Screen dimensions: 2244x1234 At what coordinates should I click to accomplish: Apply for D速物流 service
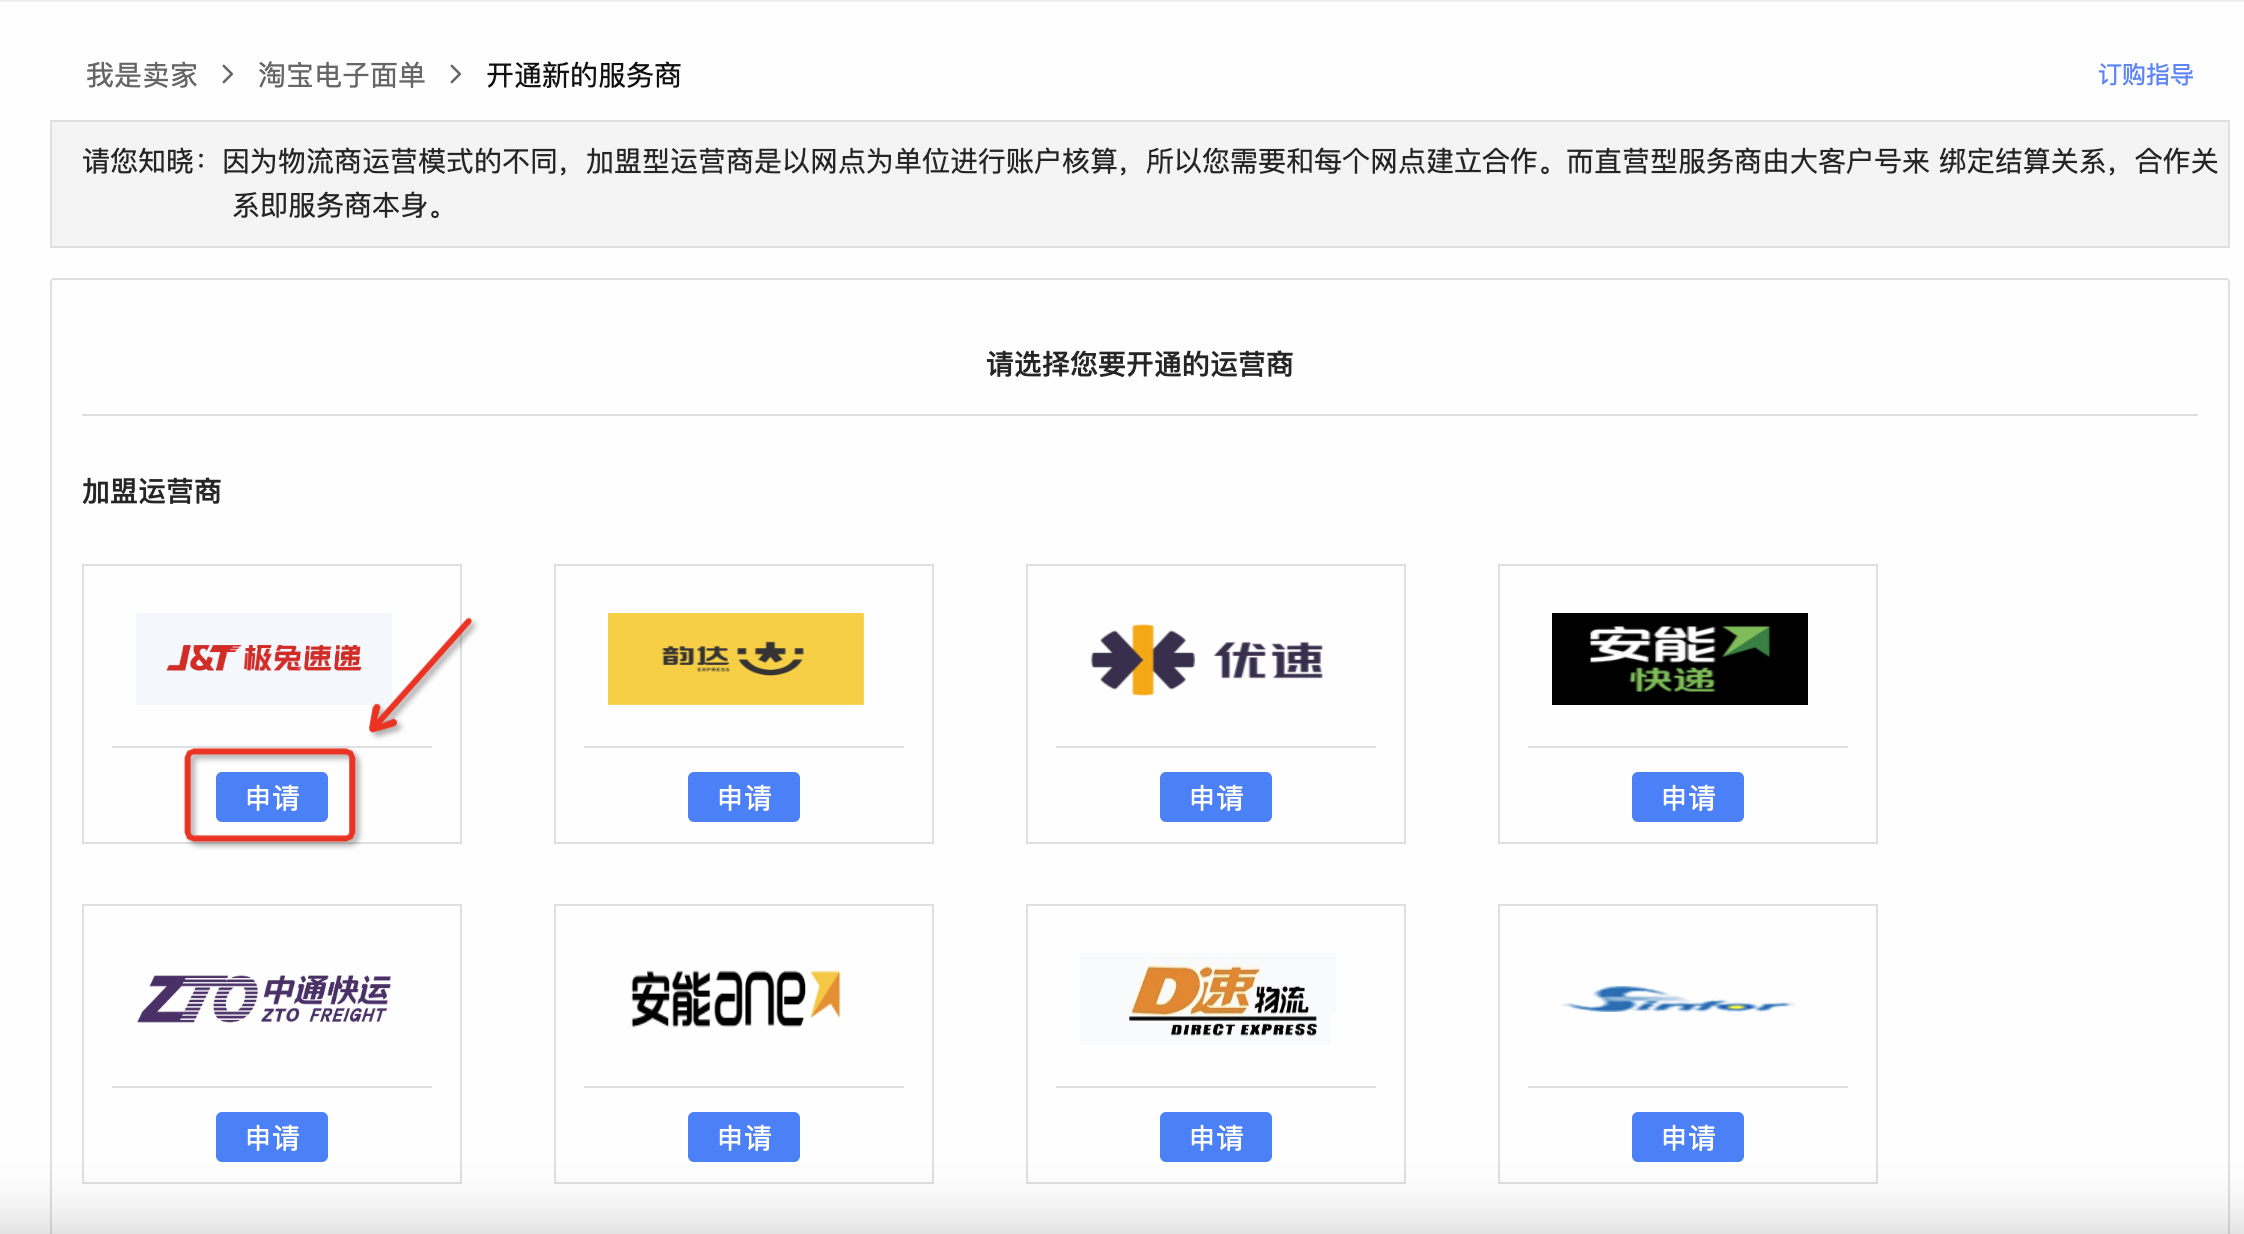point(1216,1137)
